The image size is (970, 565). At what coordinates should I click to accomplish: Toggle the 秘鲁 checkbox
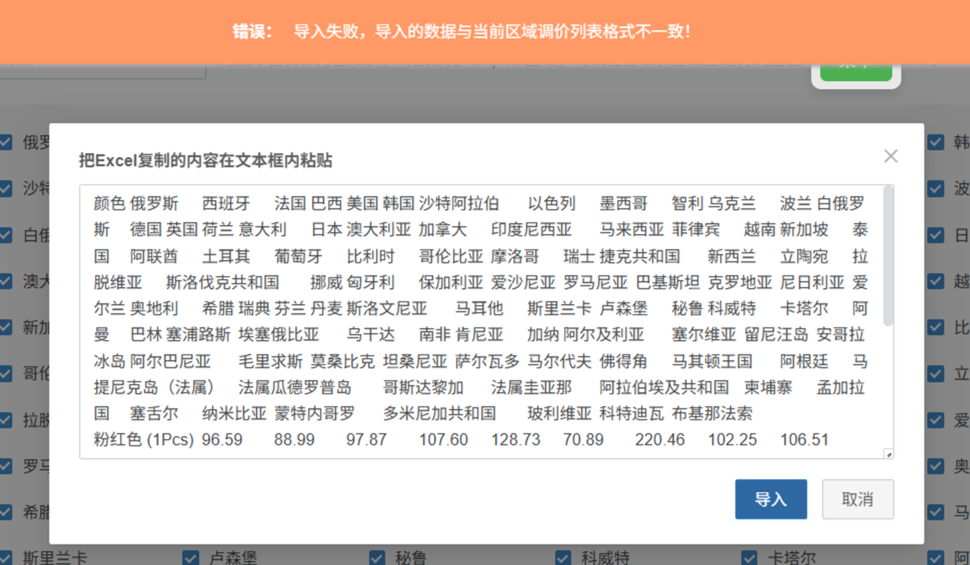coord(377,557)
